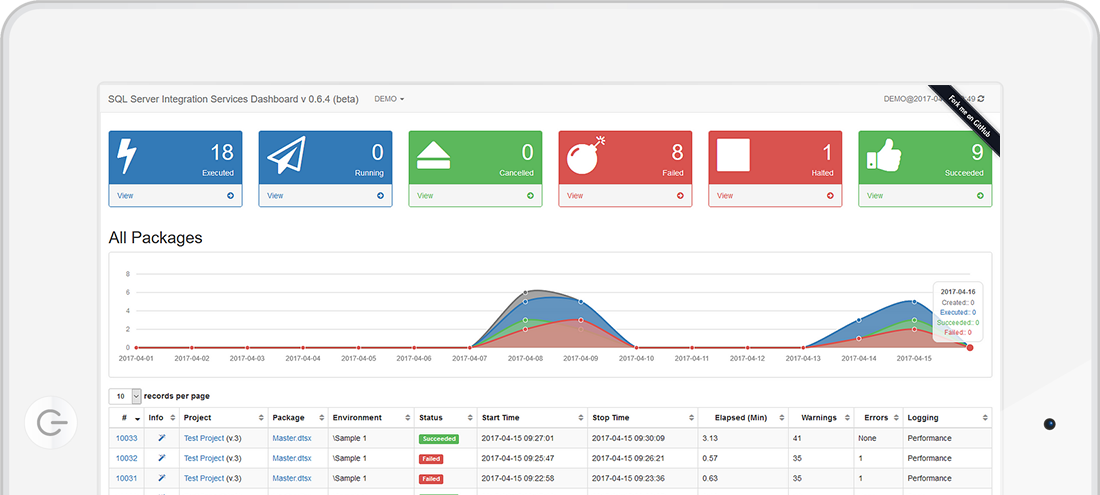Open execution ID 10031 link
Screen dimensions: 1100x495
(x=126, y=478)
